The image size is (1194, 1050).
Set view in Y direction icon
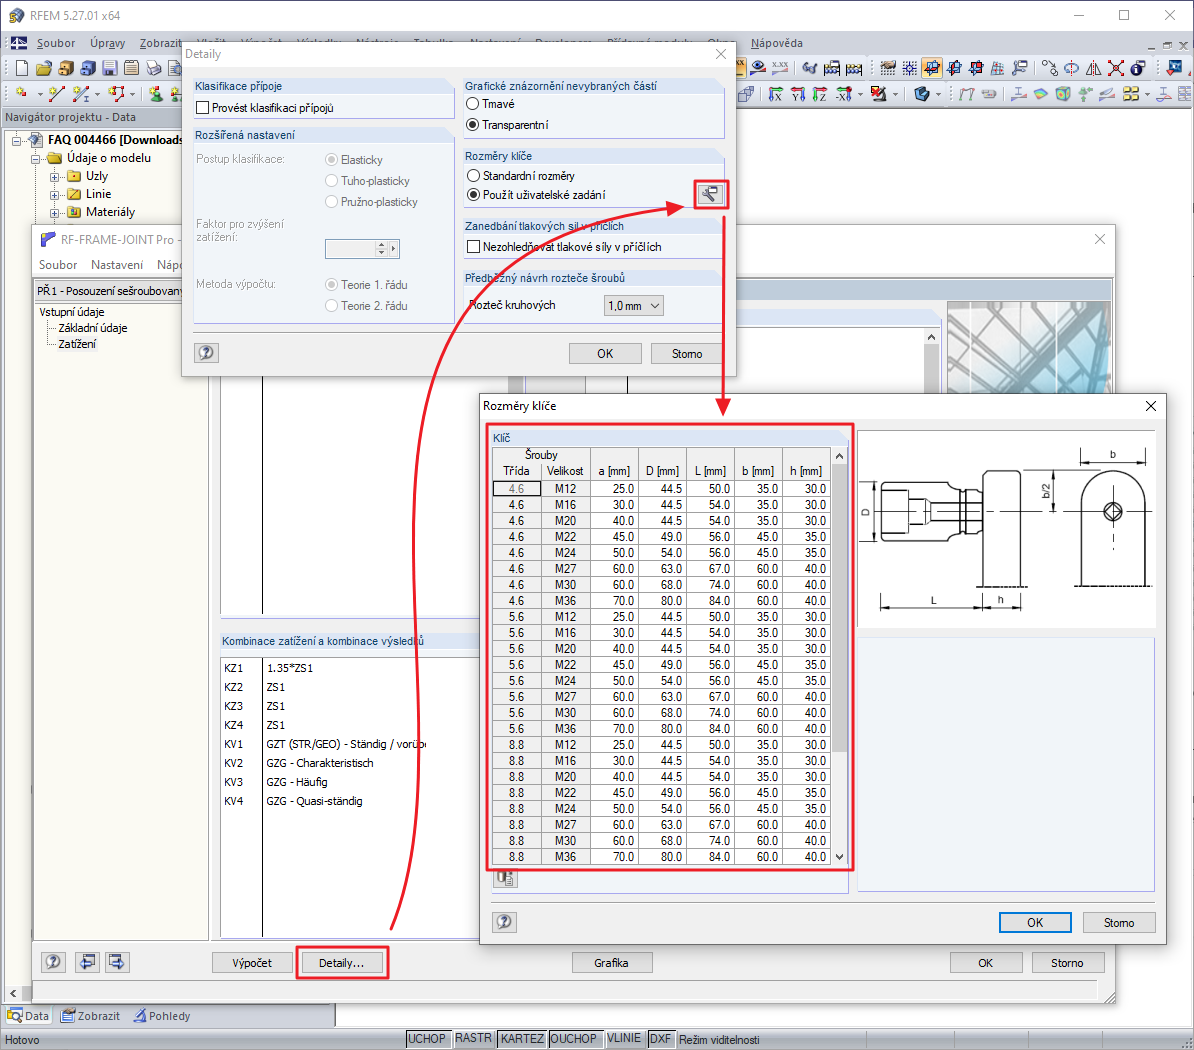797,94
